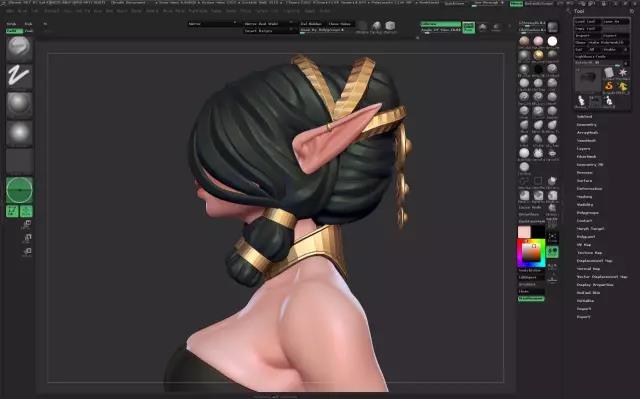Screen dimensions: 640x399
Task: Expand the Surface section
Action: pyautogui.click(x=584, y=181)
